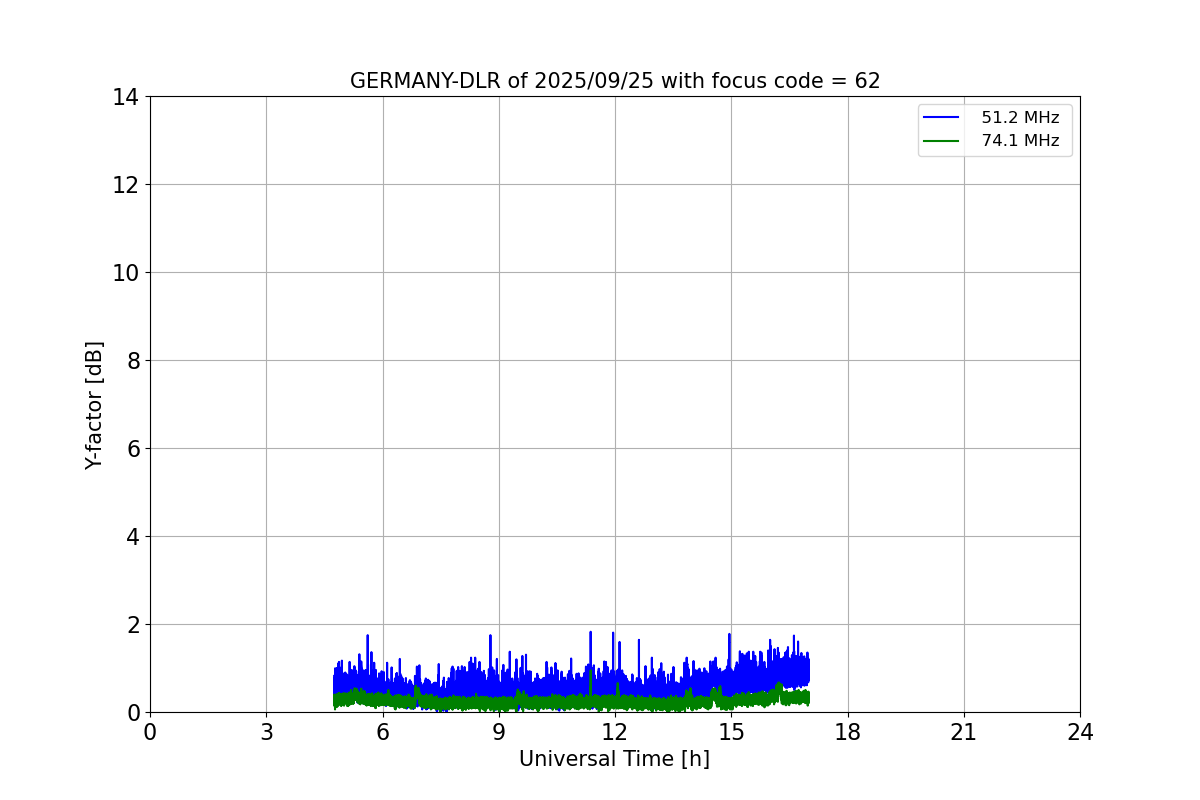Click the plot title mentioning GERMANY-DLR
This screenshot has width=1200, height=800.
(x=615, y=81)
